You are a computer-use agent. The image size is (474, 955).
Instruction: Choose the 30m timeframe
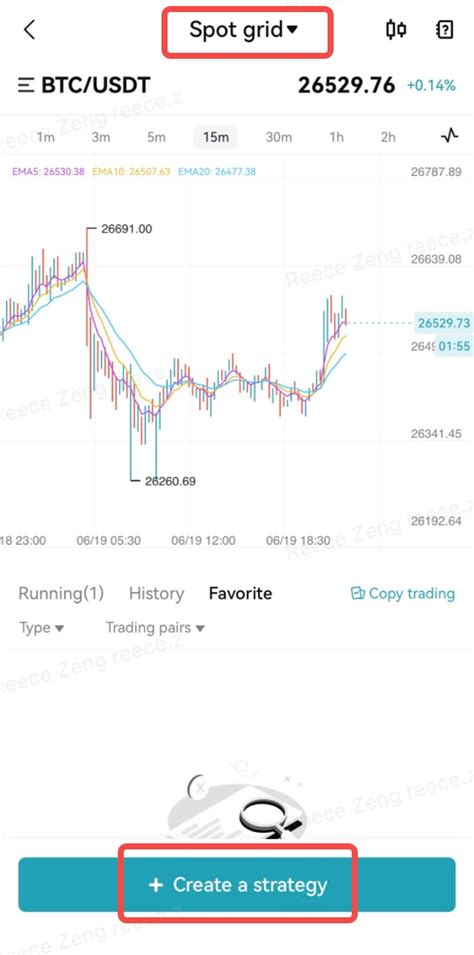click(278, 137)
